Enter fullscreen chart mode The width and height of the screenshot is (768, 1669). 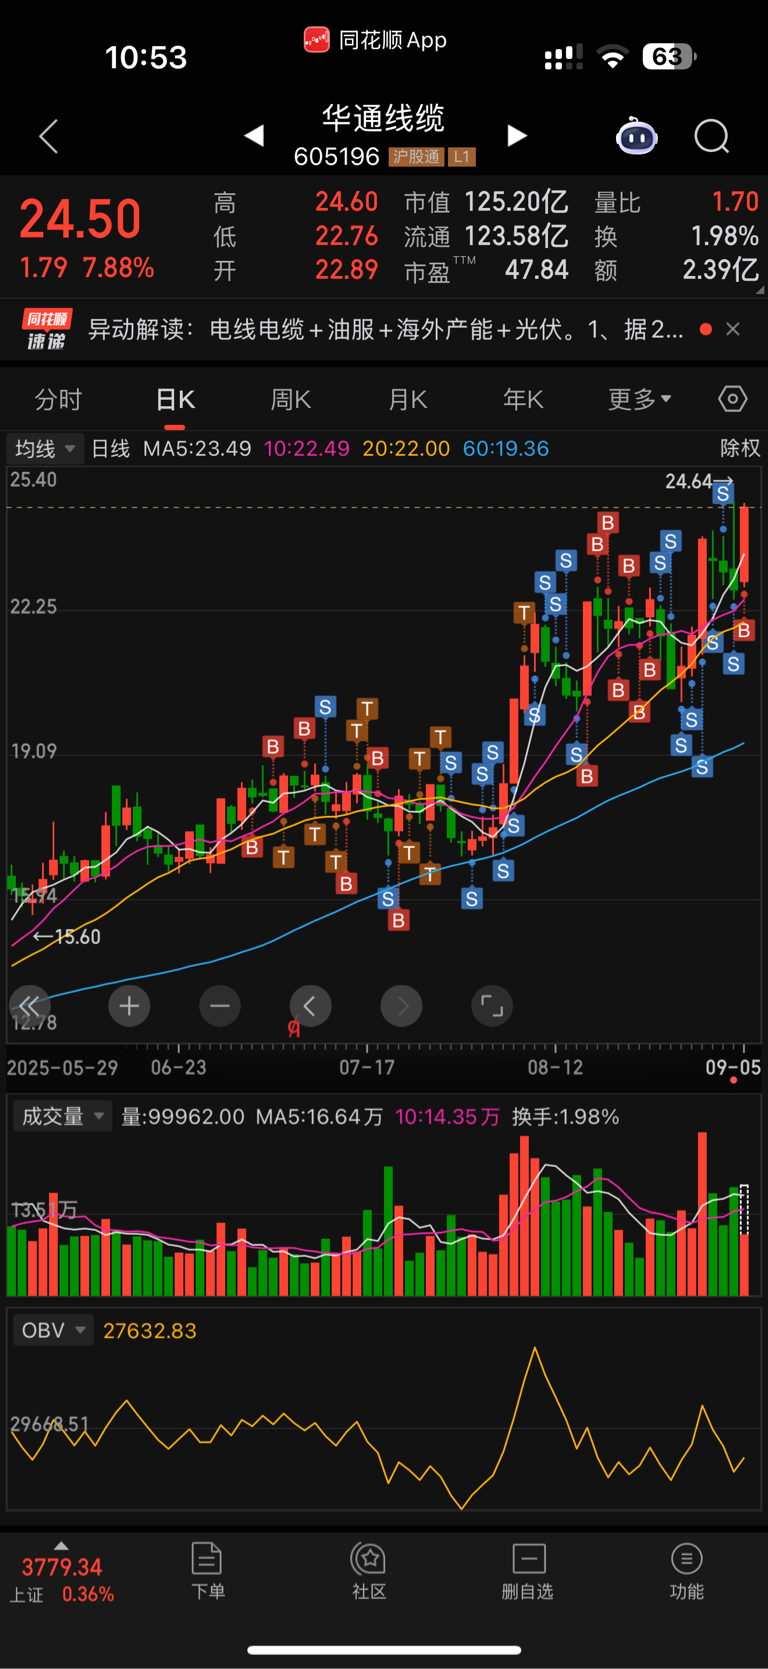[492, 1006]
